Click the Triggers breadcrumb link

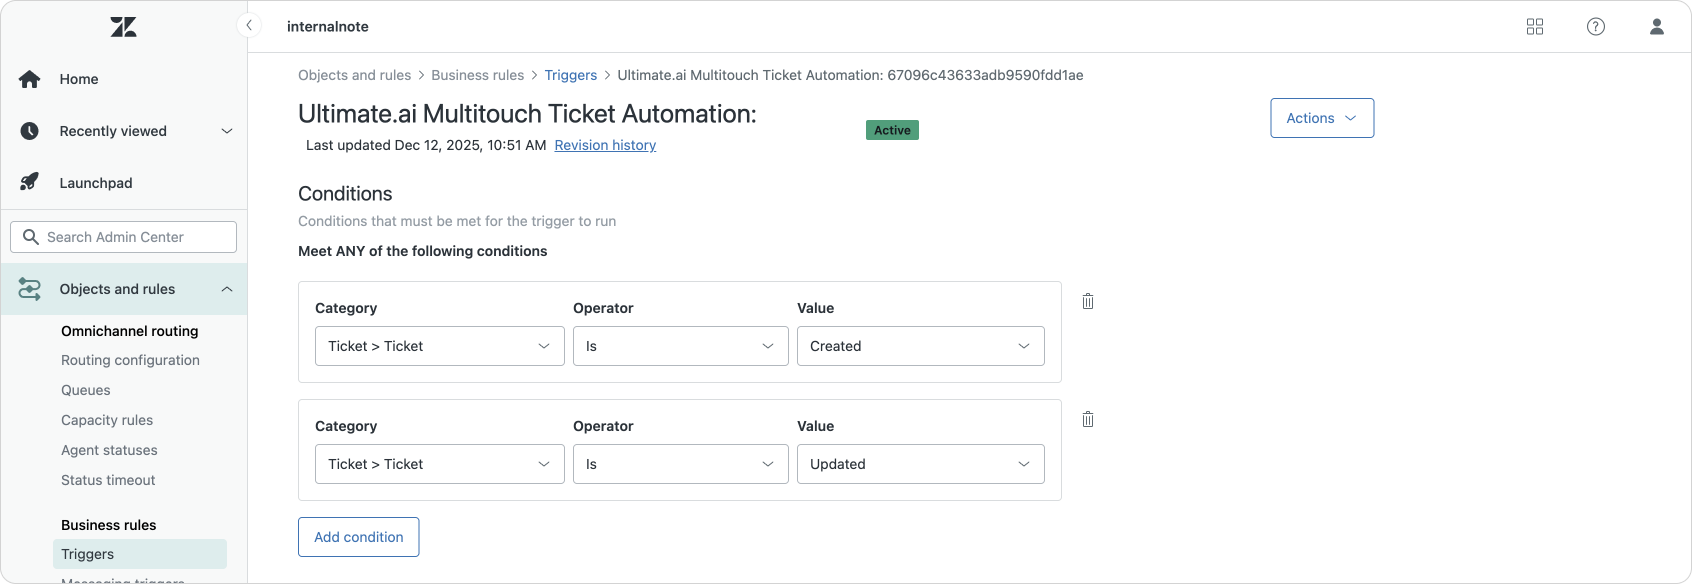coord(570,75)
